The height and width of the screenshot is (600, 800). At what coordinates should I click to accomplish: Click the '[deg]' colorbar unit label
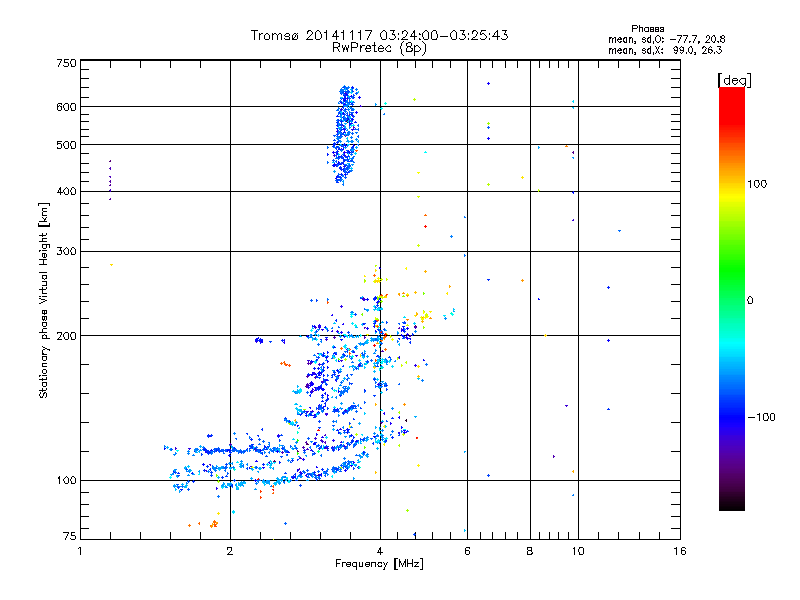(734, 80)
